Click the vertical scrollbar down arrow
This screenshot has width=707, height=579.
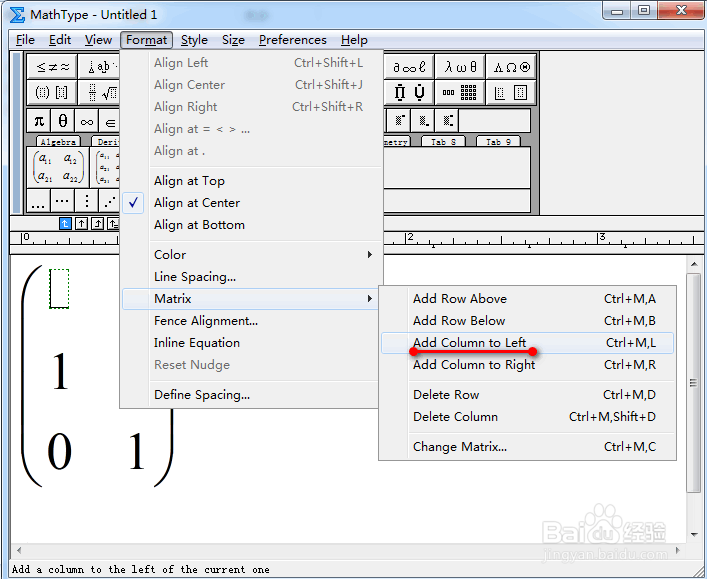694,534
